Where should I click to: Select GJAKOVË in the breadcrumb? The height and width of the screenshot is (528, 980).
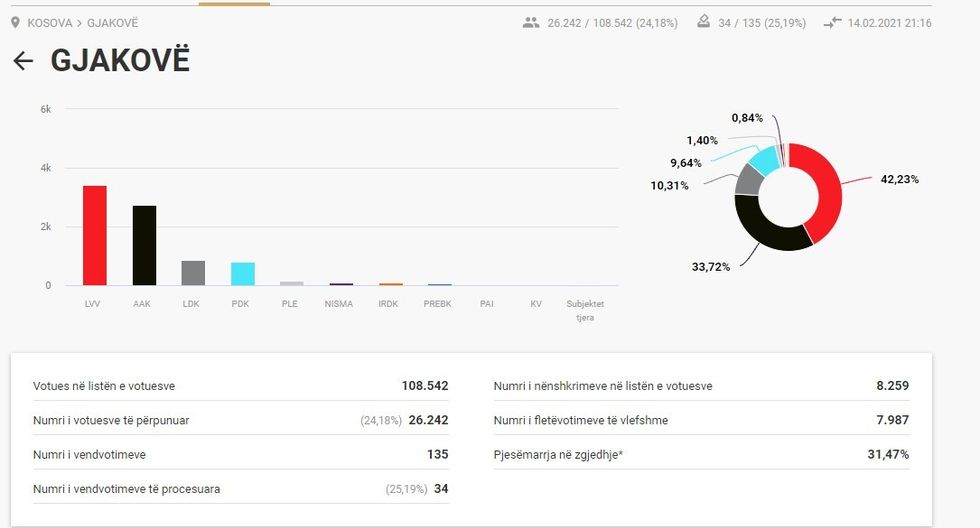click(113, 22)
